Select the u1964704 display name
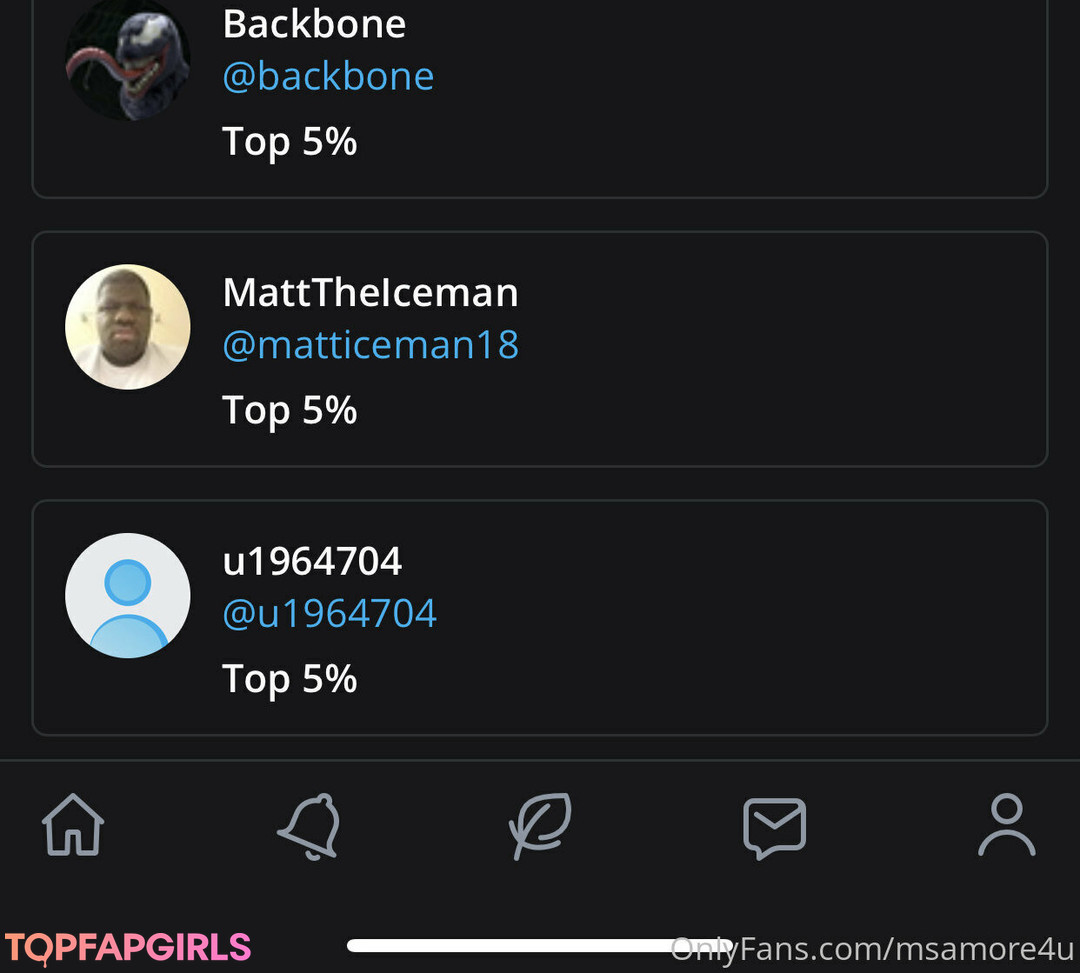This screenshot has width=1080, height=973. 312,561
